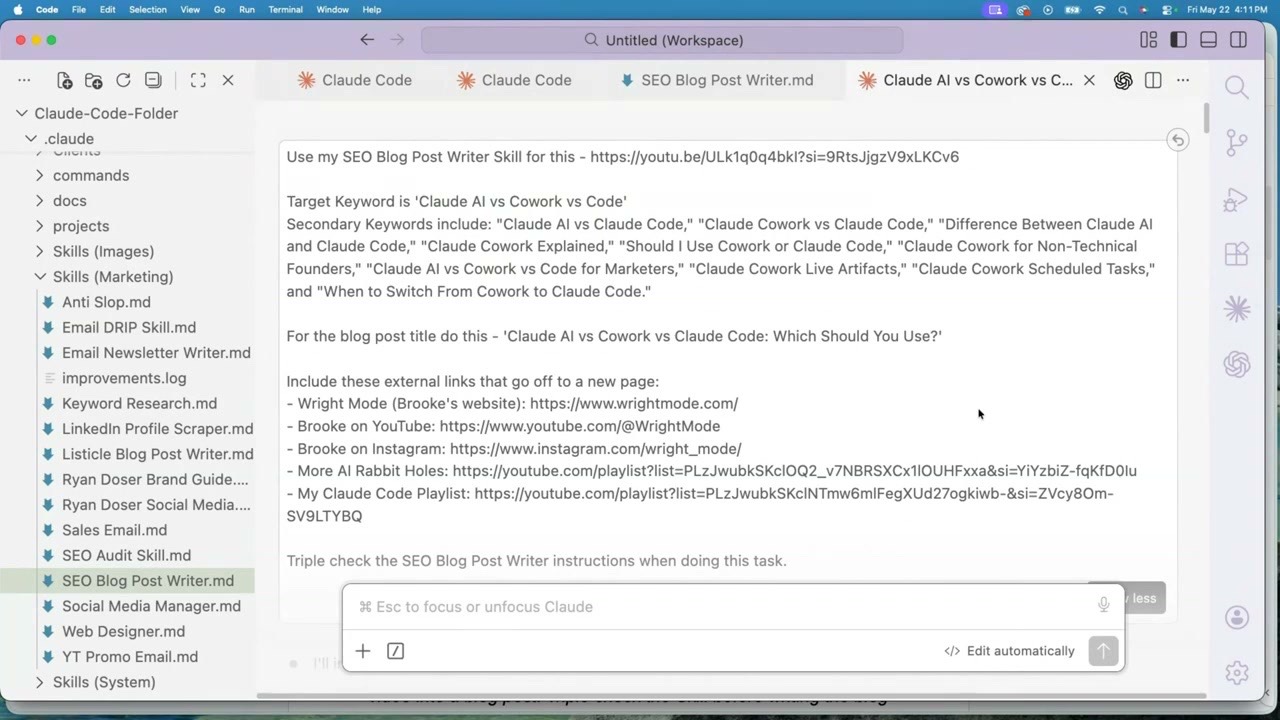Open the second Claude Code tab
Viewport: 1280px width, 720px height.
515,80
